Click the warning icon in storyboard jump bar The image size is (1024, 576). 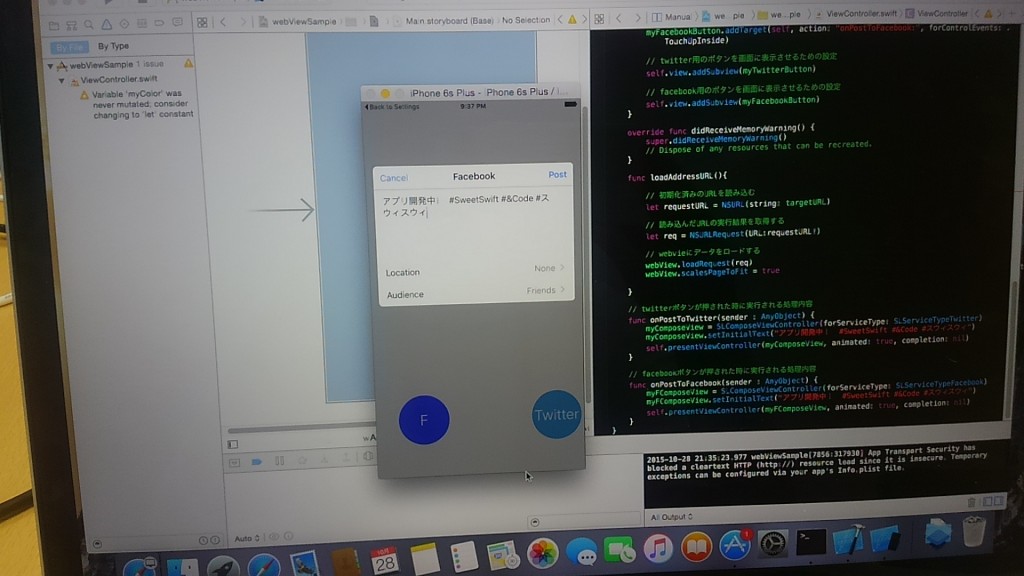[x=572, y=20]
